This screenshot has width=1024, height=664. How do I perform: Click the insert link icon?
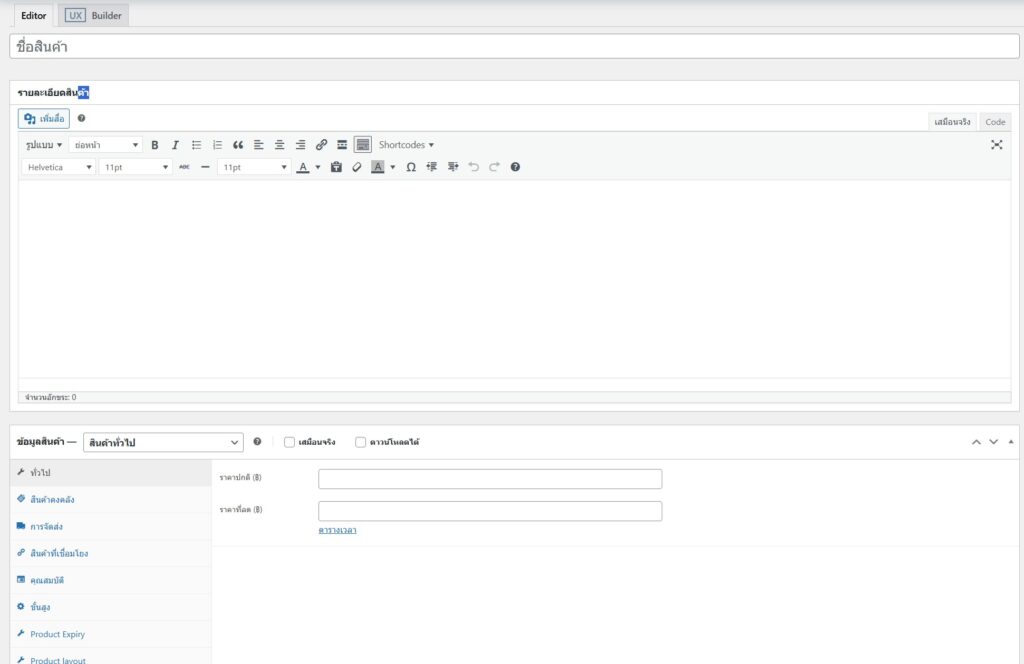point(321,145)
